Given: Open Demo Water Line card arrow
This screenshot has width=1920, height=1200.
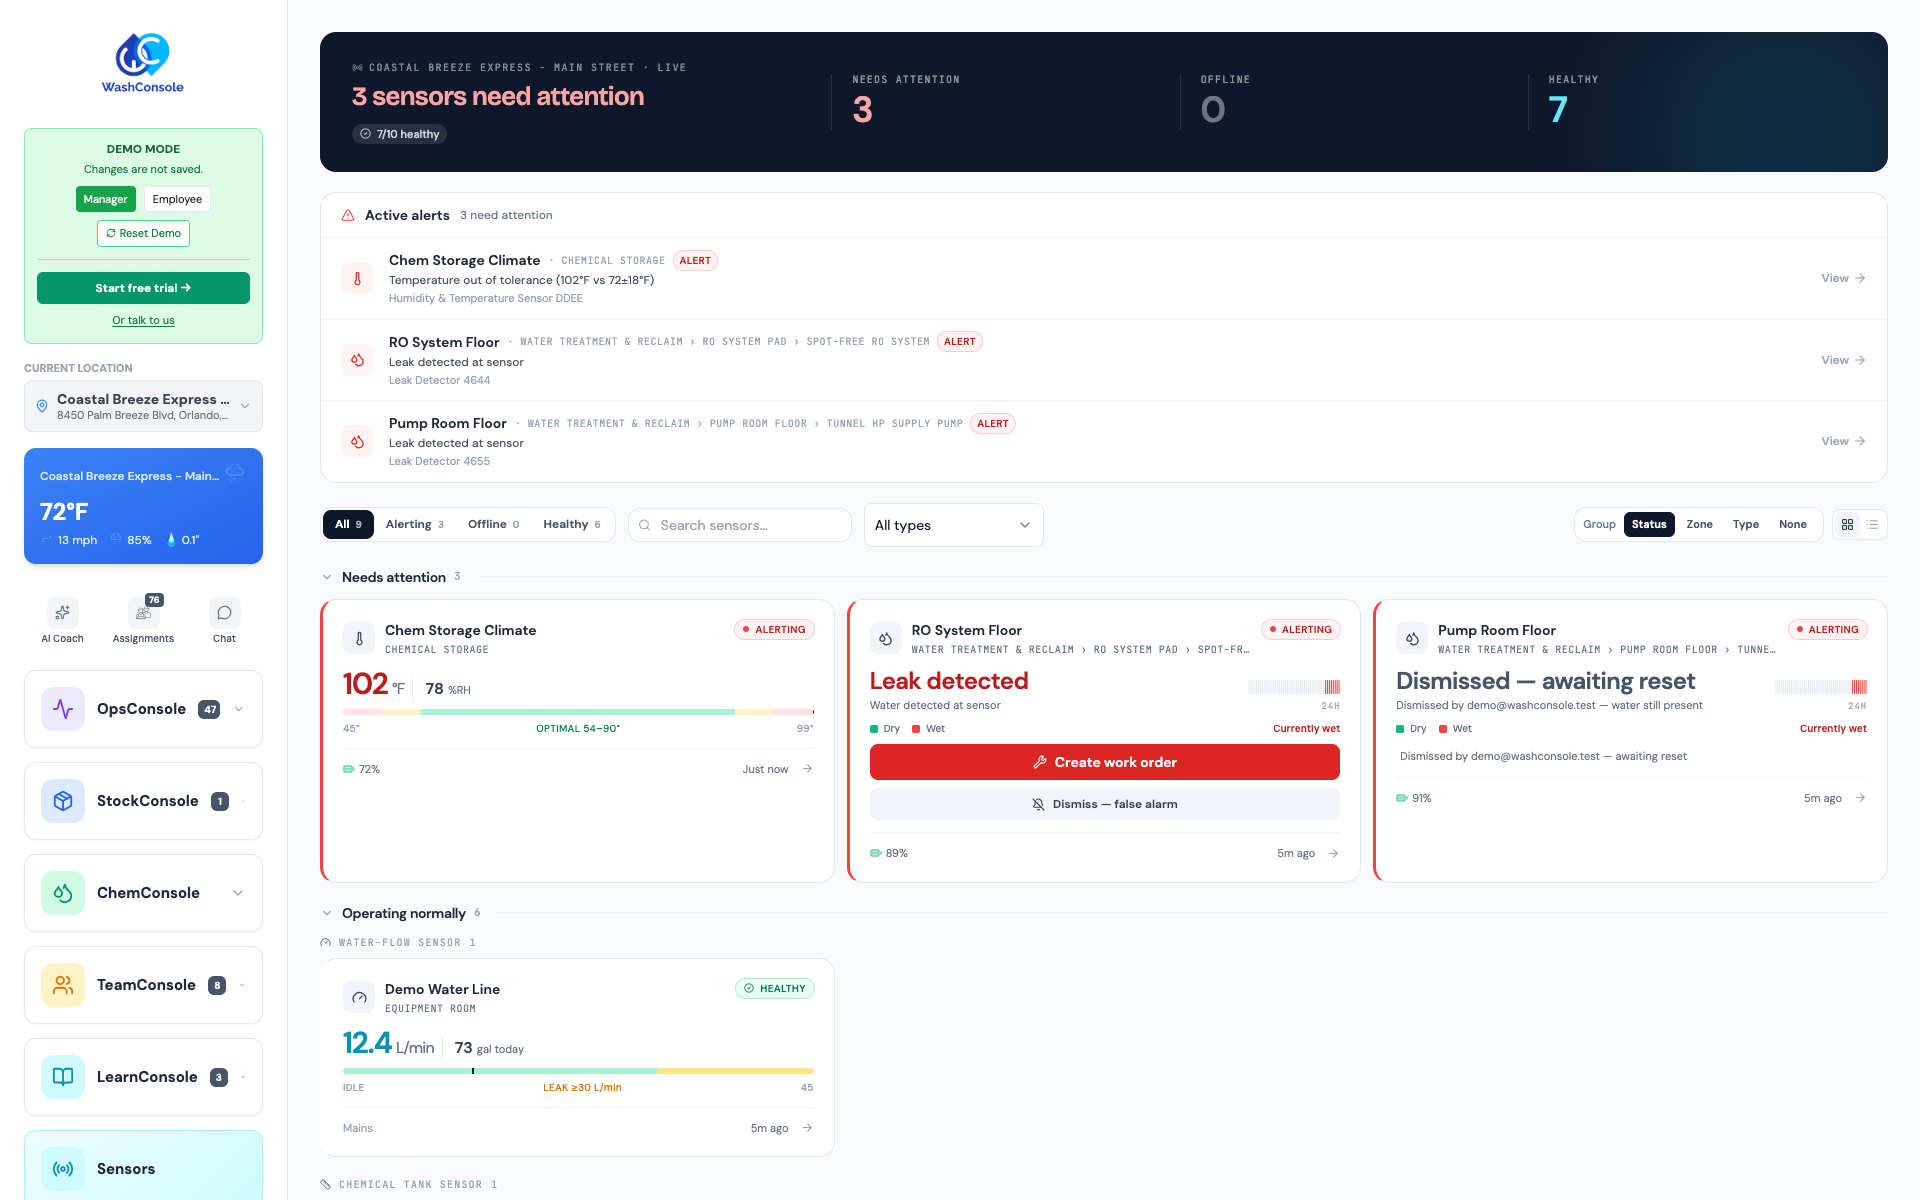Looking at the screenshot, I should (x=808, y=1128).
